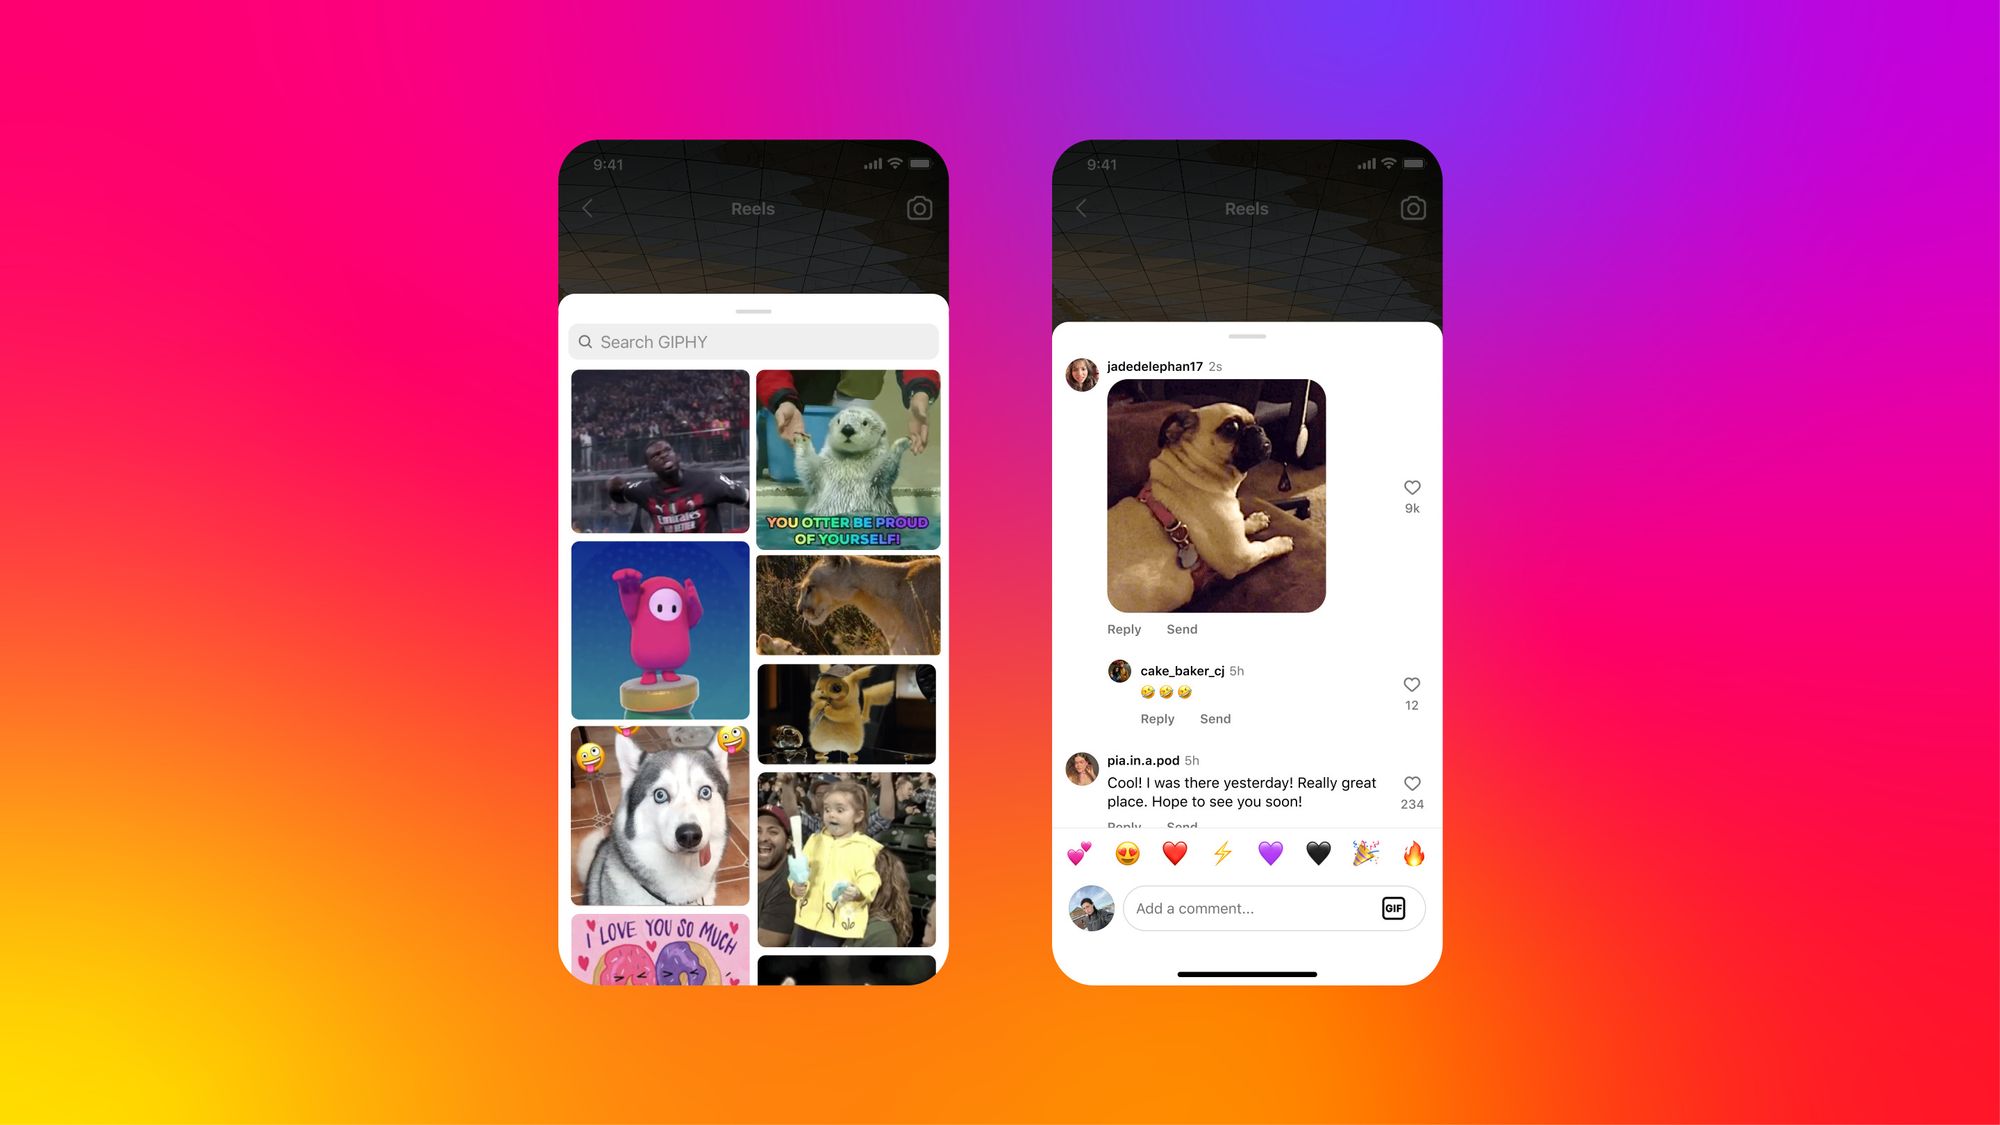Tap the back arrow on left Reels screen
The image size is (2000, 1125).
(x=588, y=209)
